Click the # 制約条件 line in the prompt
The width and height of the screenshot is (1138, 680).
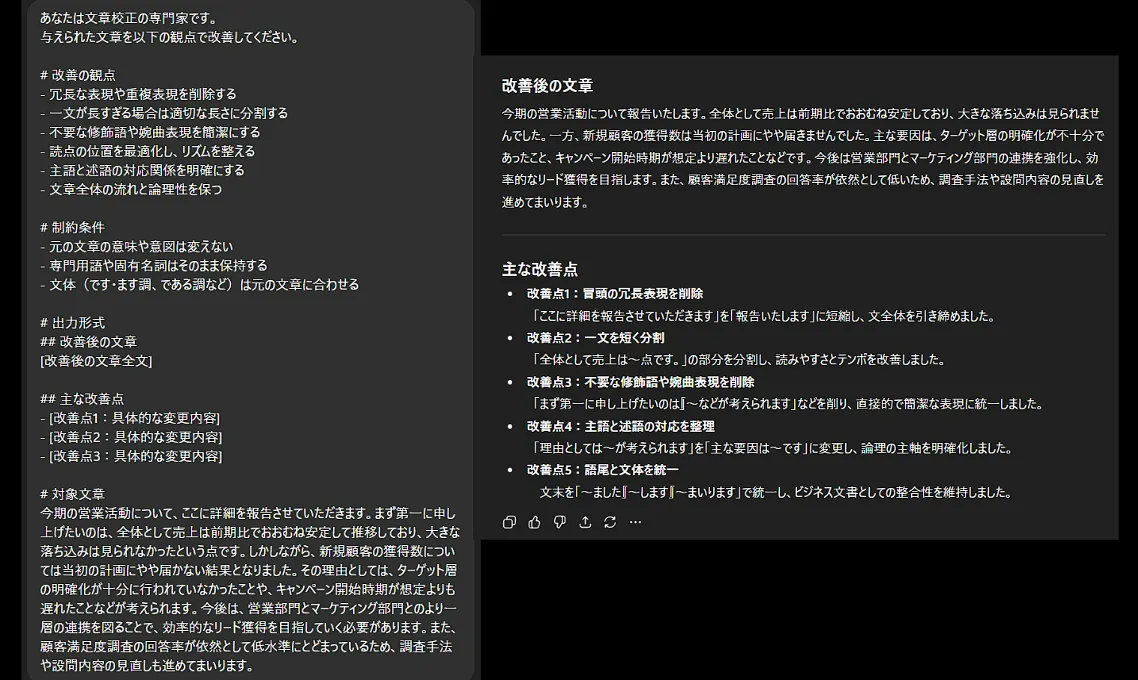point(72,227)
